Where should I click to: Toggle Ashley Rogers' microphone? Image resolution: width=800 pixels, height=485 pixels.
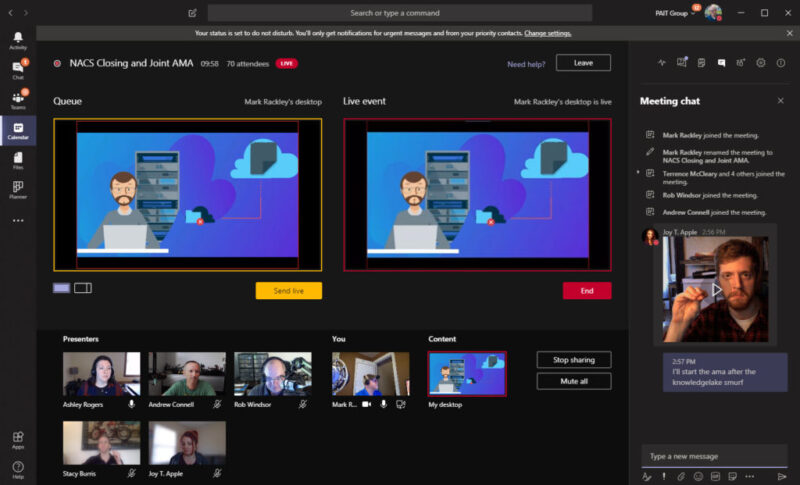tap(131, 404)
